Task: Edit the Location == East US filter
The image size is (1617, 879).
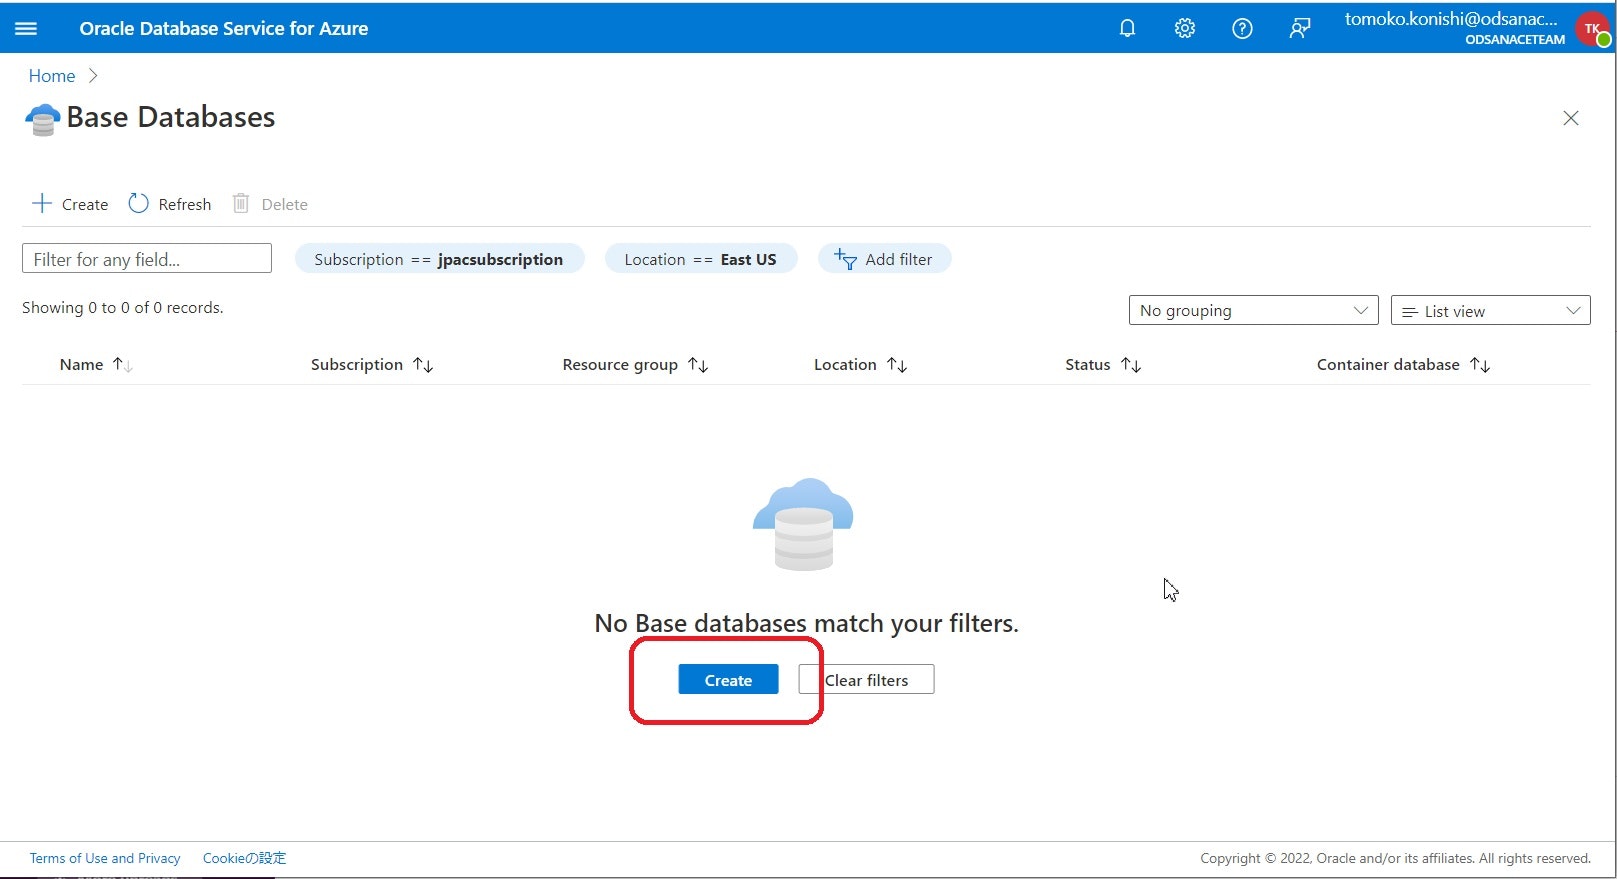Action: click(701, 259)
